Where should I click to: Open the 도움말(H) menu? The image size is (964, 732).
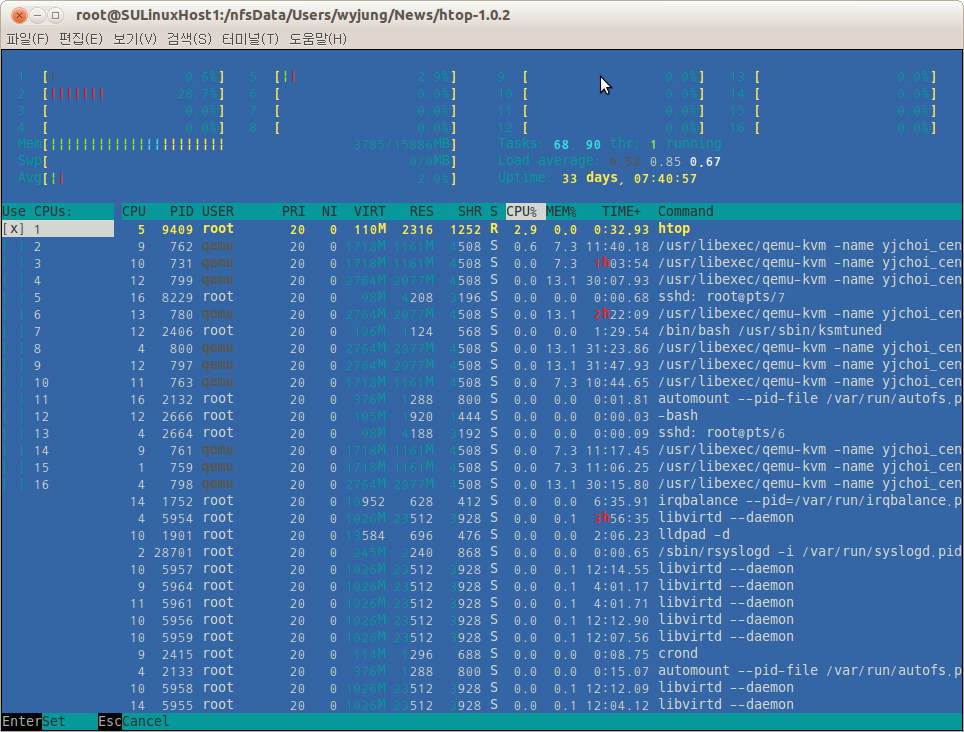[318, 39]
